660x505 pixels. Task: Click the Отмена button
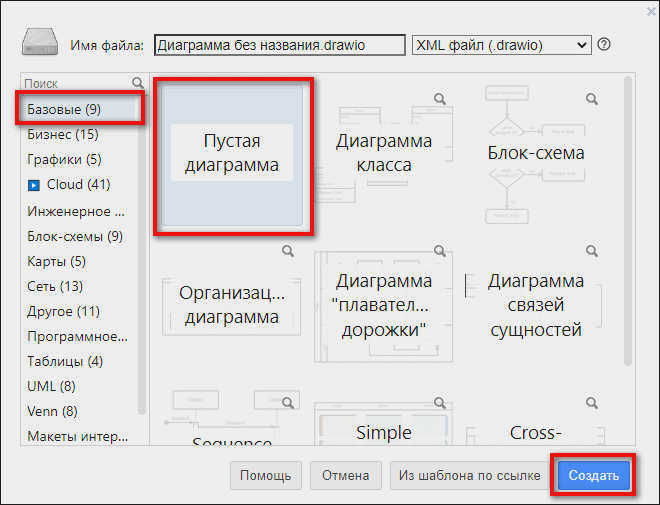pyautogui.click(x=346, y=476)
